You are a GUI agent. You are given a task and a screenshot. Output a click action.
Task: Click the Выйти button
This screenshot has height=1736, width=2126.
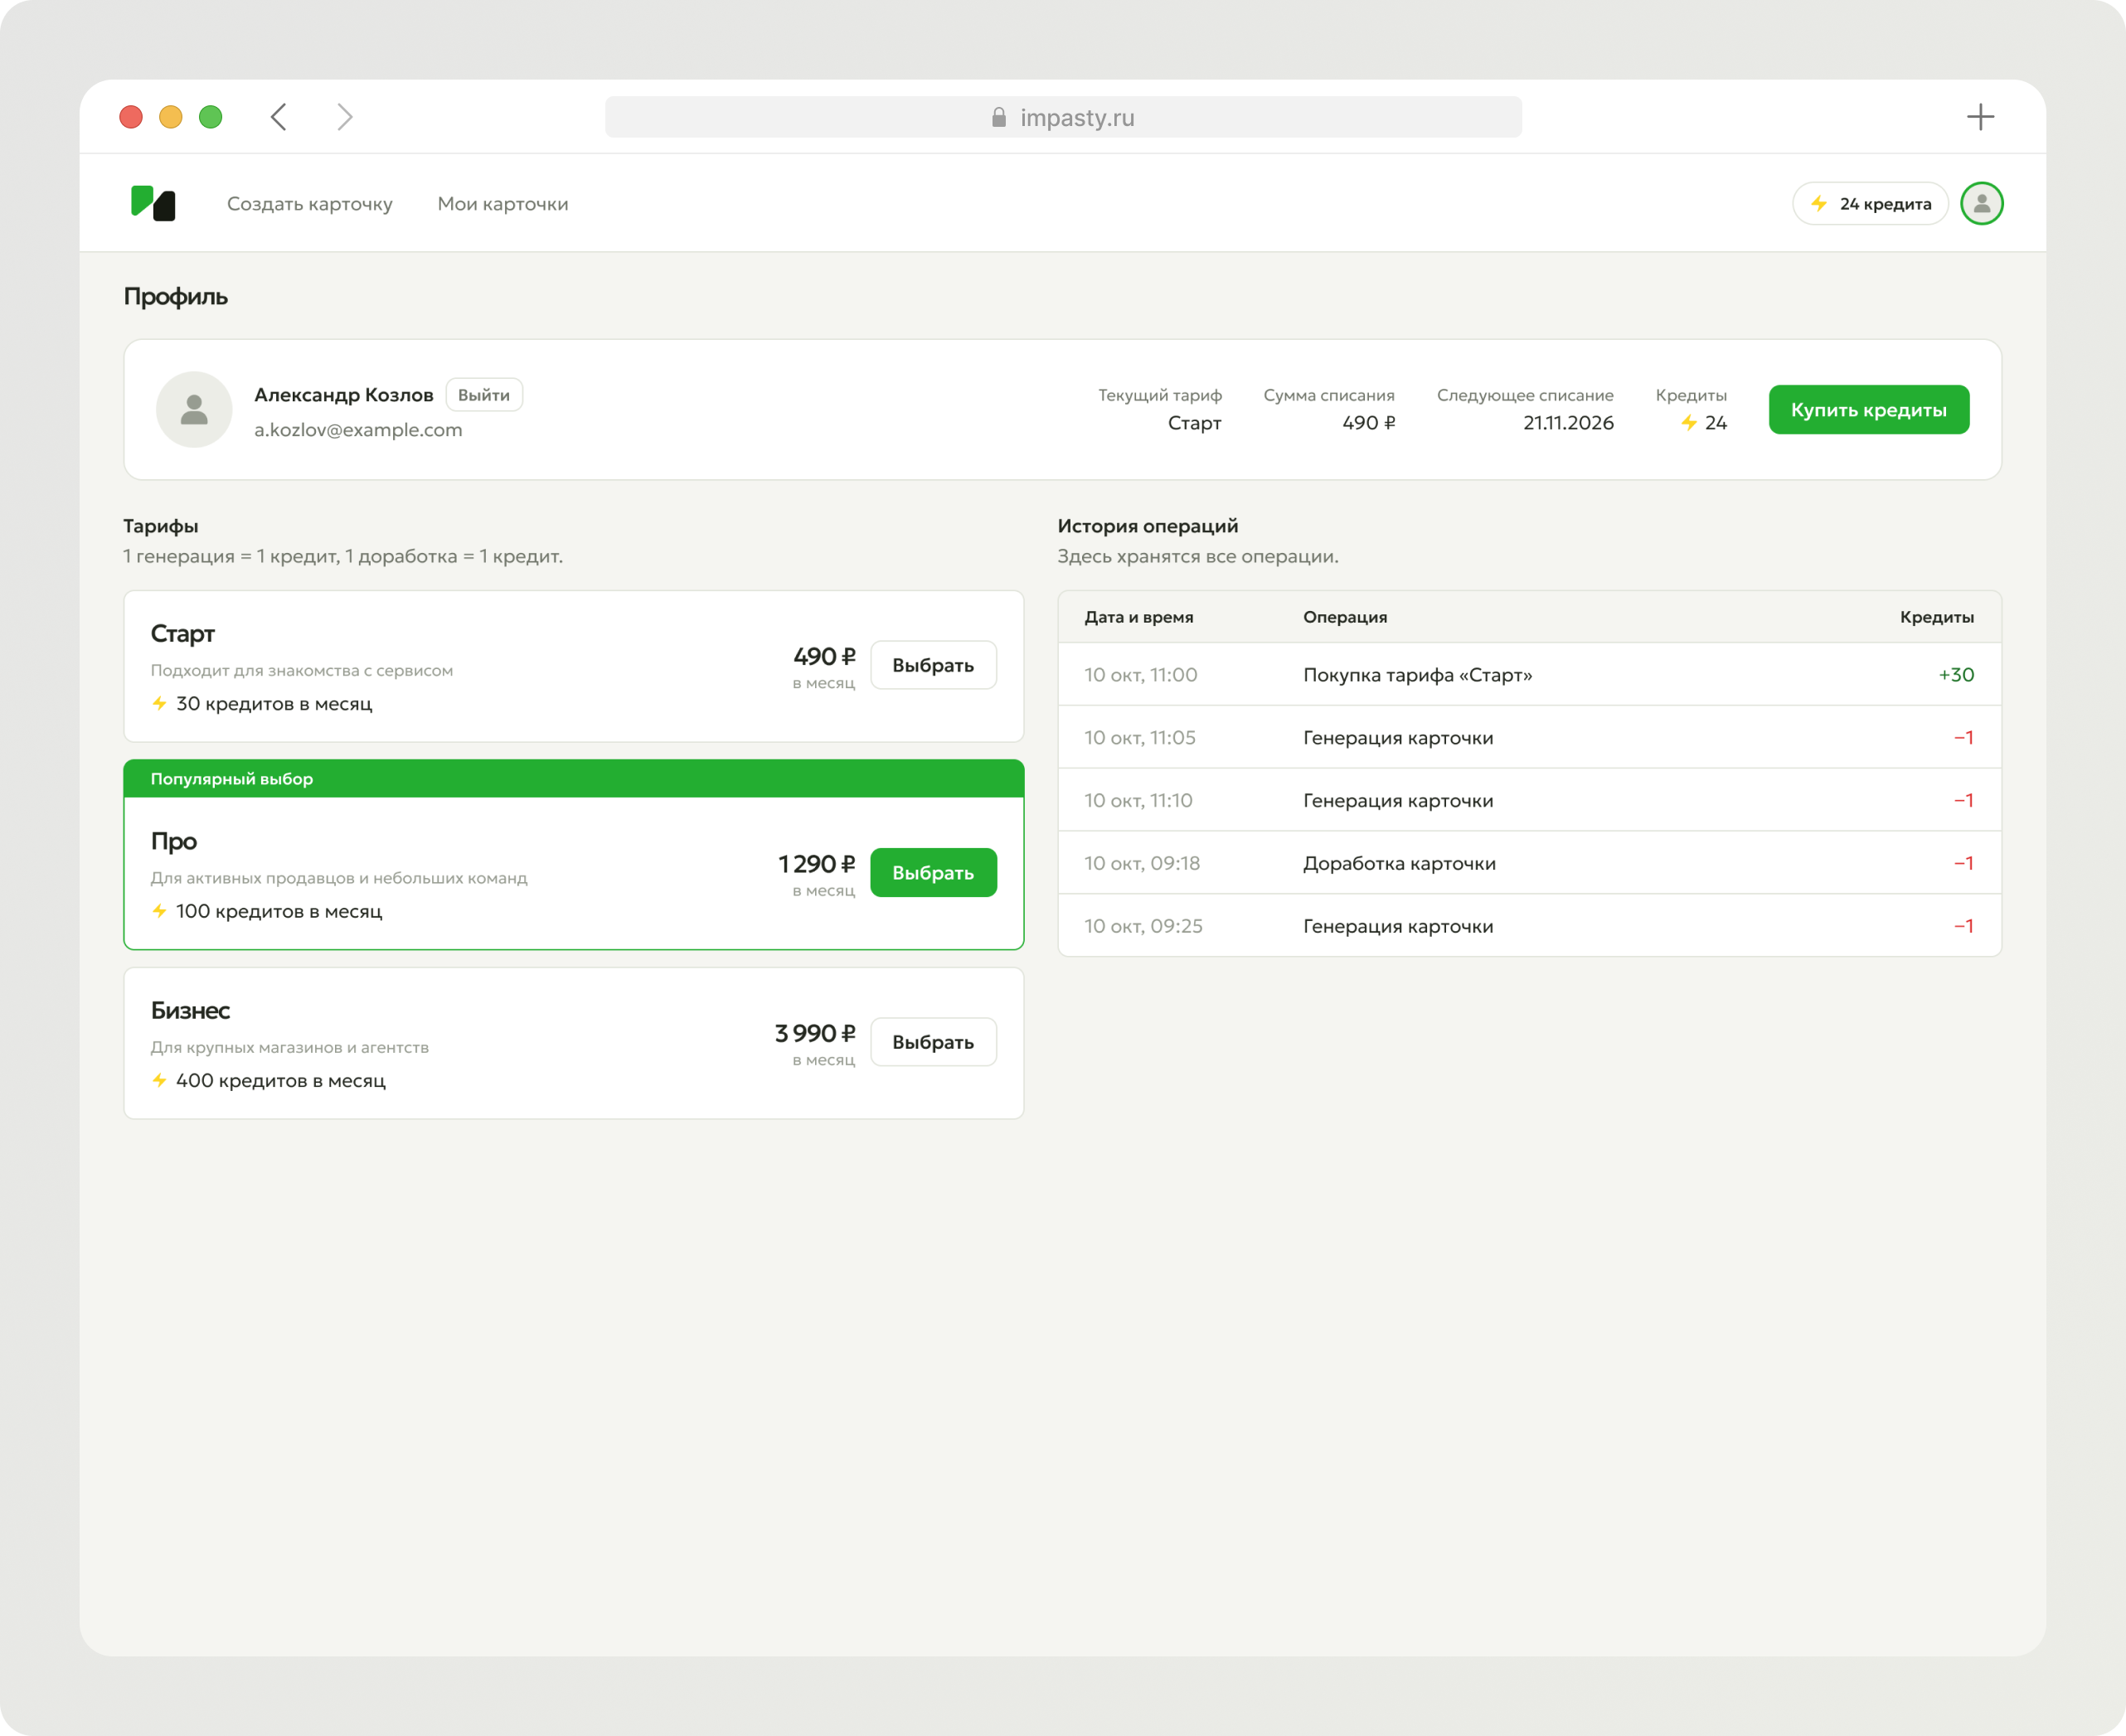(x=484, y=395)
